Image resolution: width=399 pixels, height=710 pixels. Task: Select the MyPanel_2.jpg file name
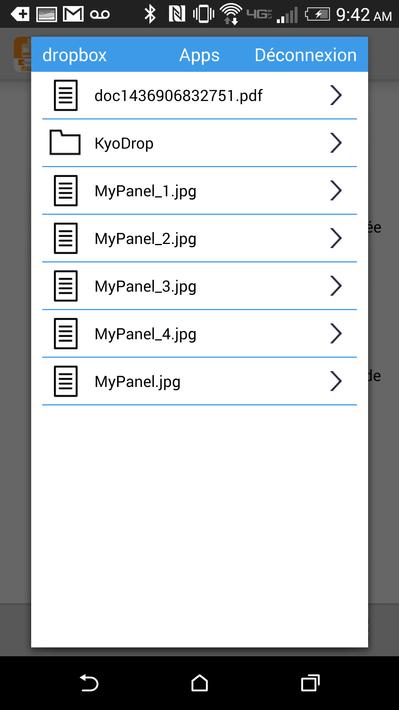click(x=145, y=239)
